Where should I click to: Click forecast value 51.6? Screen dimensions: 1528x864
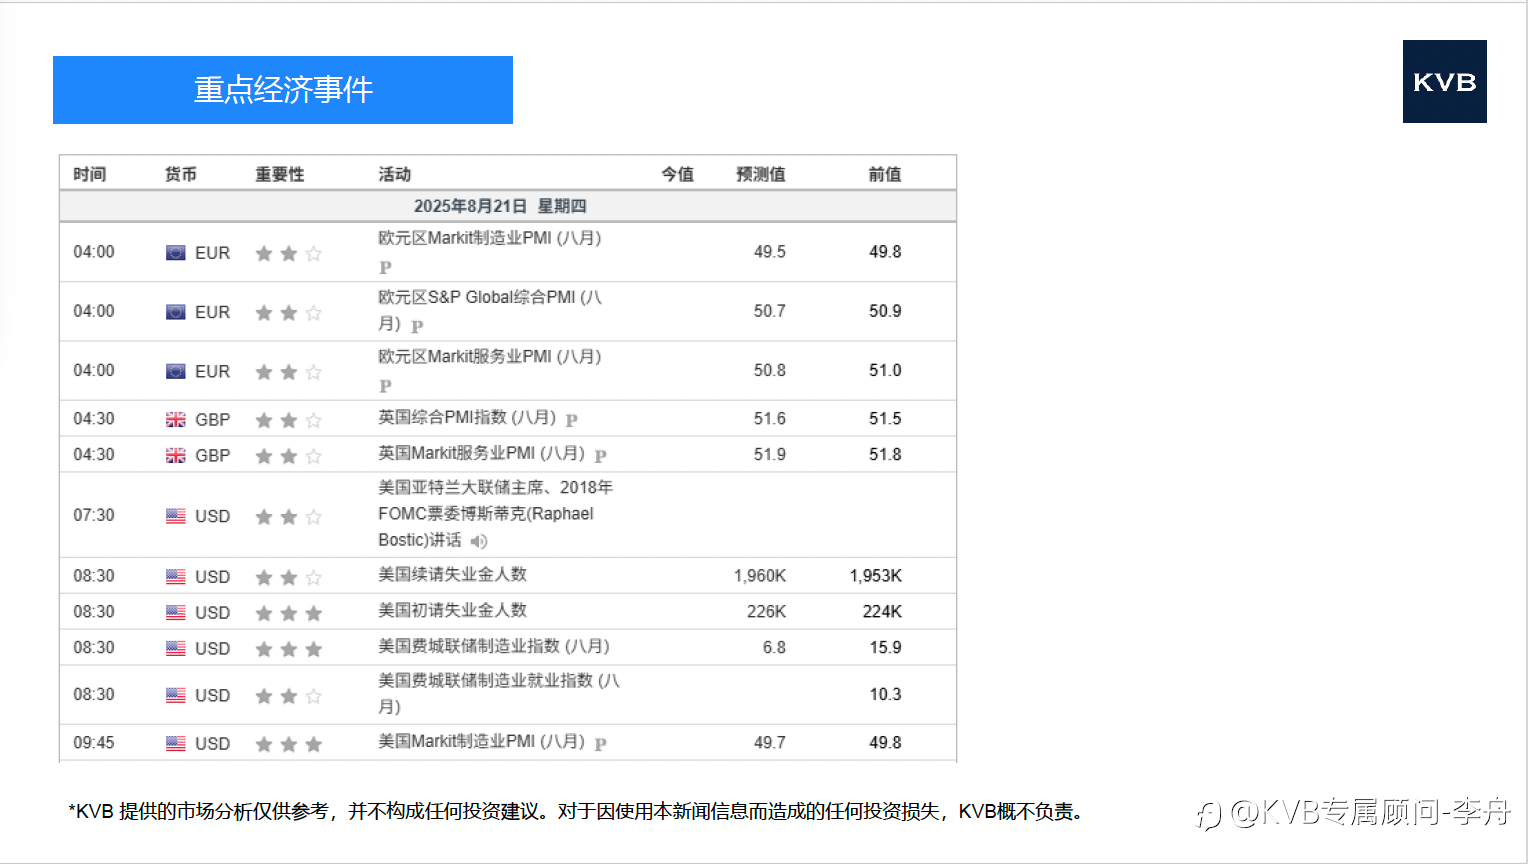(x=770, y=419)
